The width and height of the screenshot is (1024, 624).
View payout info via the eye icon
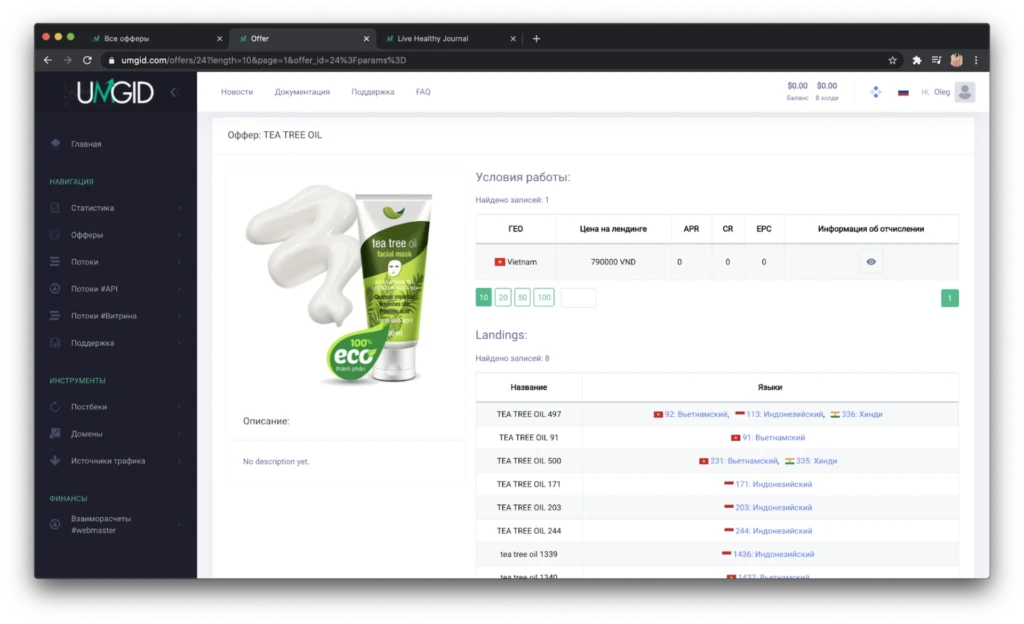871,262
